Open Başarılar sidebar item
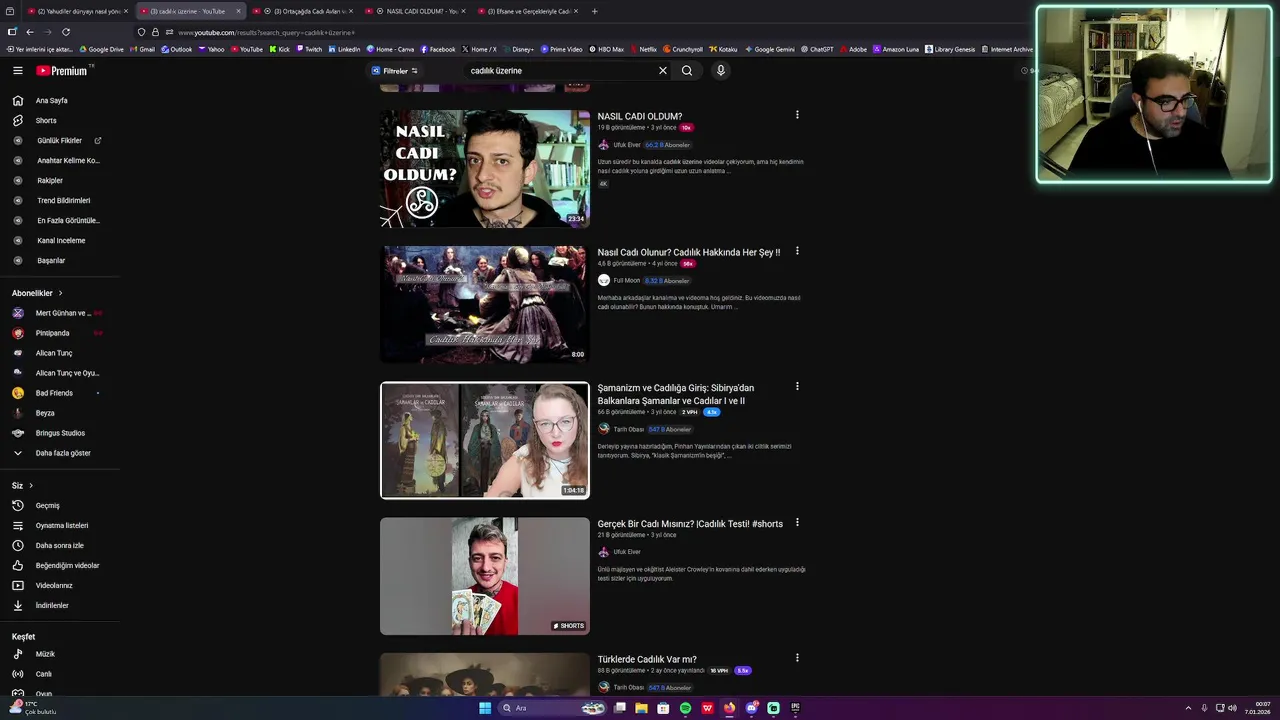 (x=50, y=261)
